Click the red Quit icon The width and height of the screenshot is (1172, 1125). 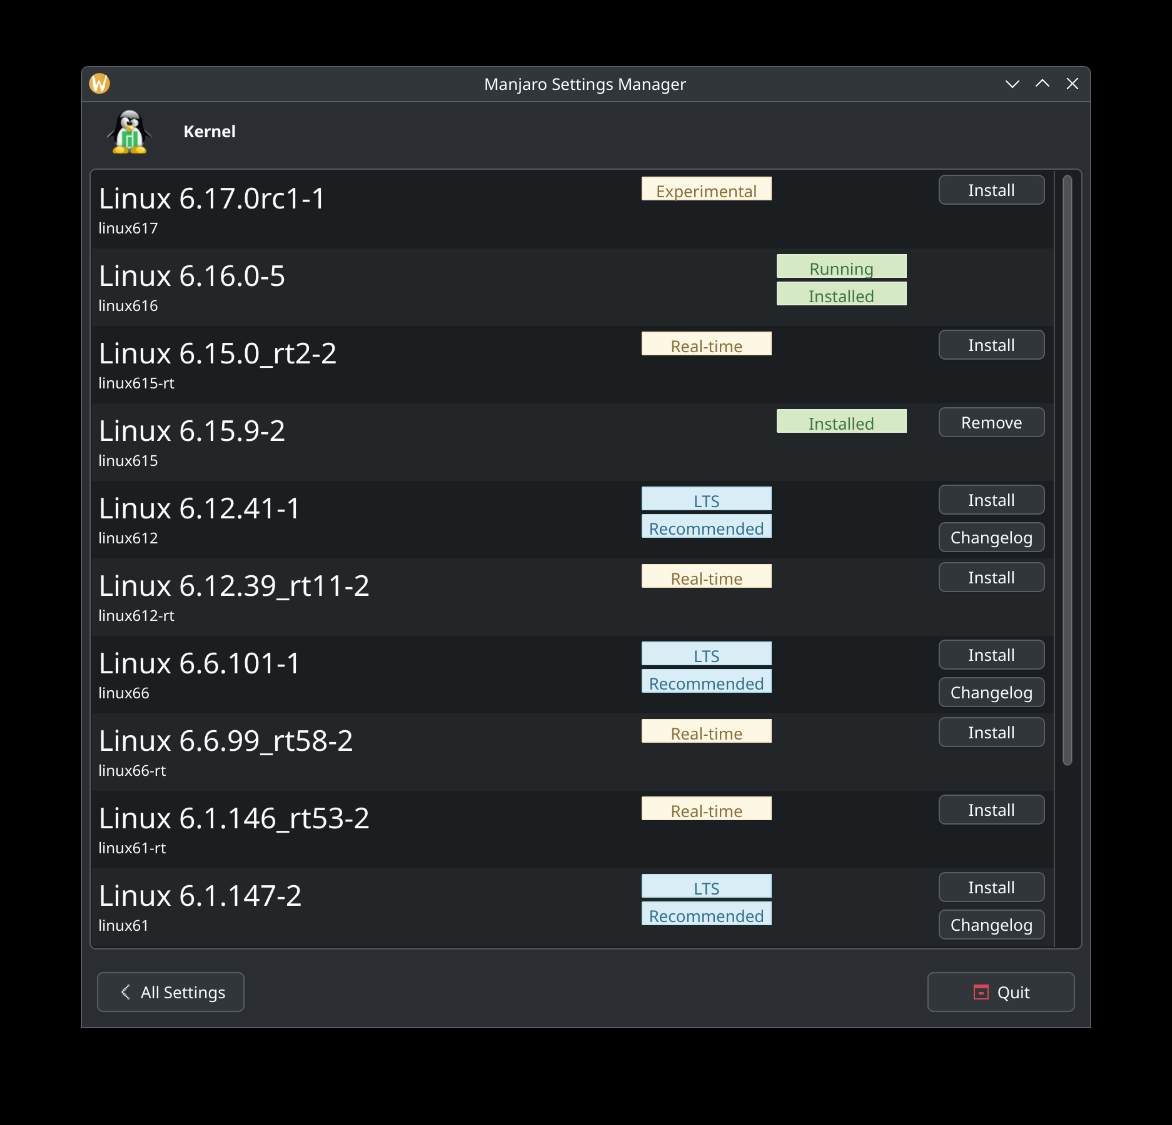coord(981,992)
